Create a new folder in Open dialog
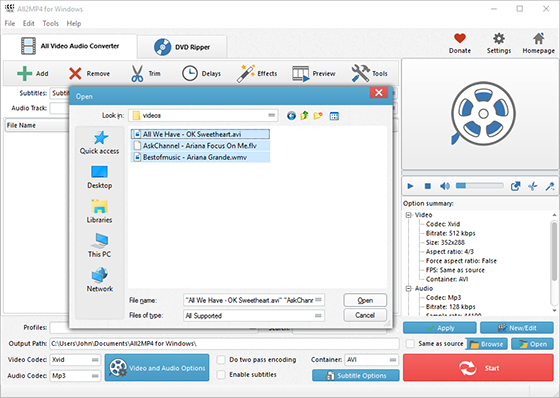The height and width of the screenshot is (398, 560). pyautogui.click(x=318, y=116)
